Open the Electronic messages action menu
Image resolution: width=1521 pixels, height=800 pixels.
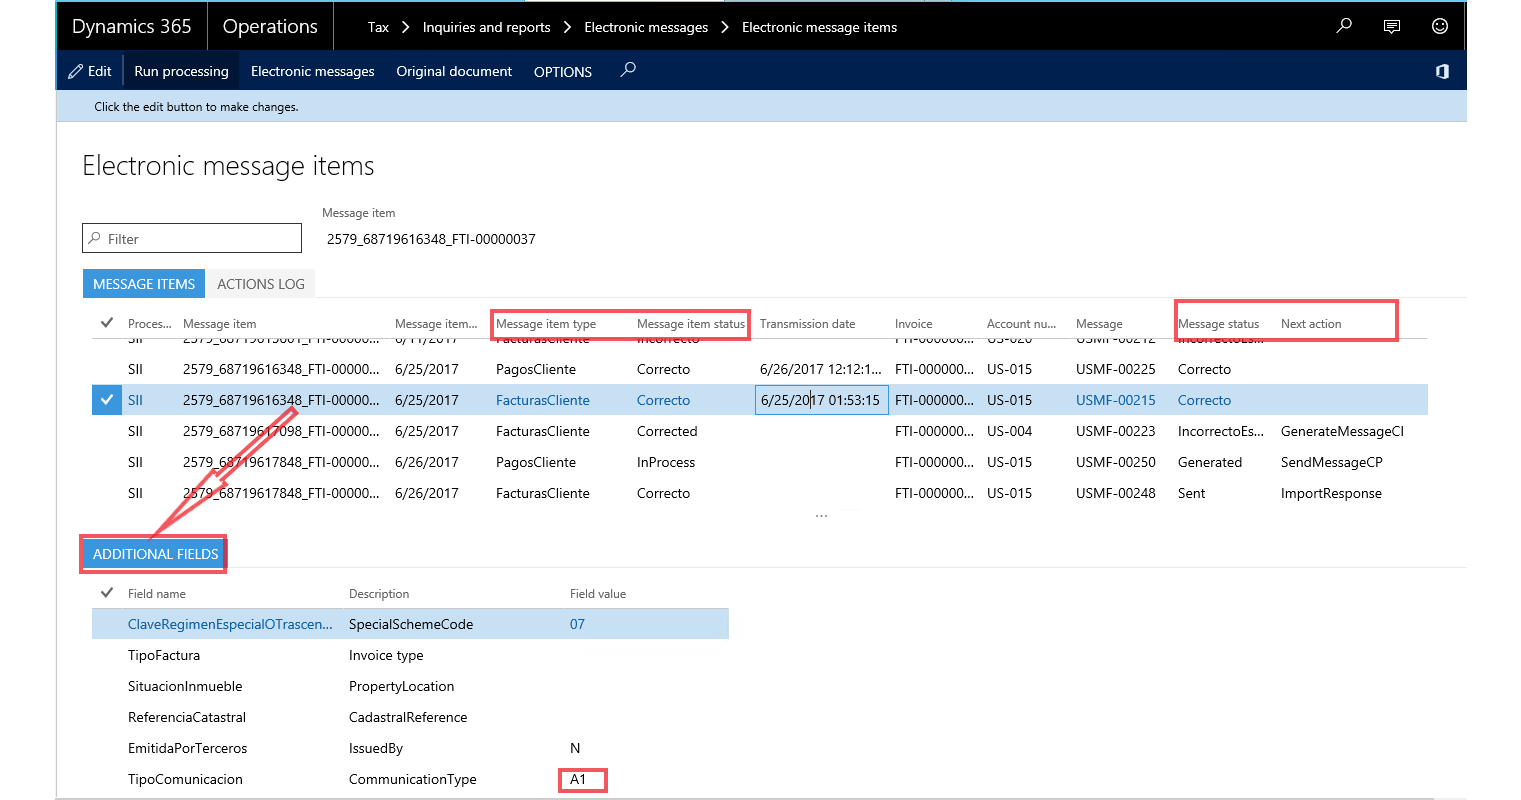pos(313,71)
